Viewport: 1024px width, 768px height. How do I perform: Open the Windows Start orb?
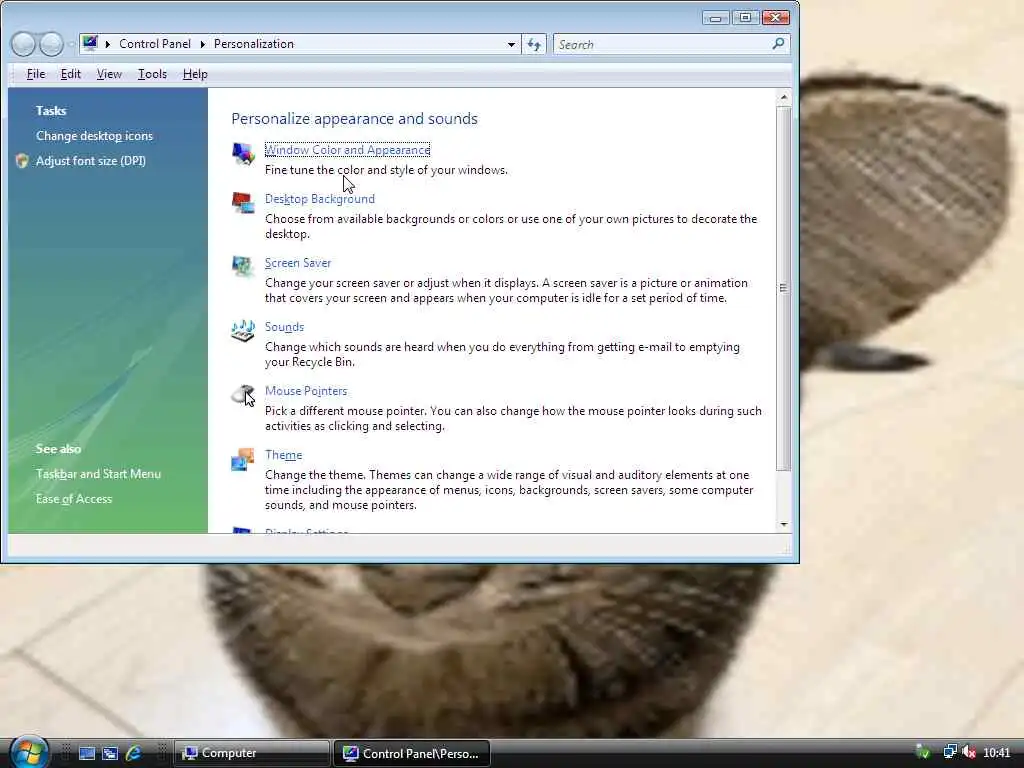tap(28, 752)
